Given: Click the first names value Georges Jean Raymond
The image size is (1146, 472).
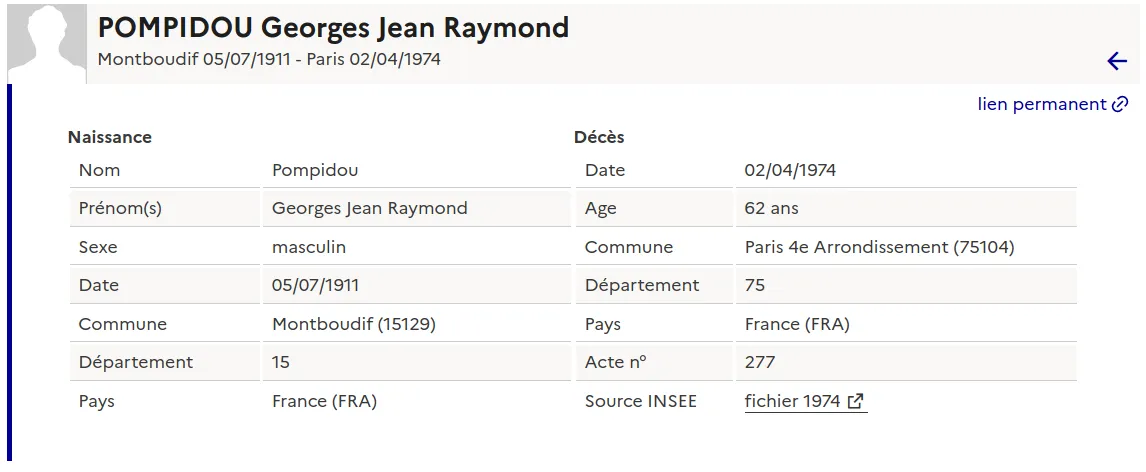Looking at the screenshot, I should pyautogui.click(x=369, y=209).
